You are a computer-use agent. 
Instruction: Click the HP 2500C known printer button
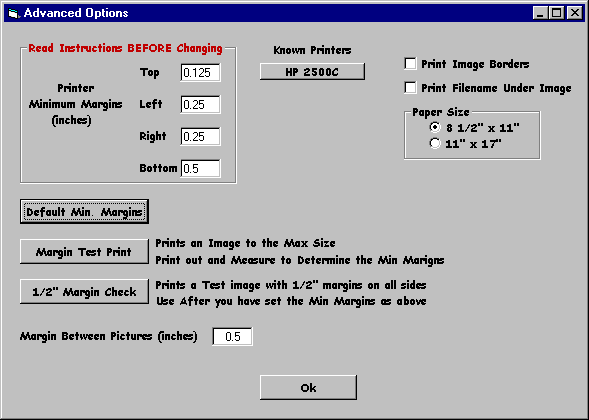click(x=312, y=71)
